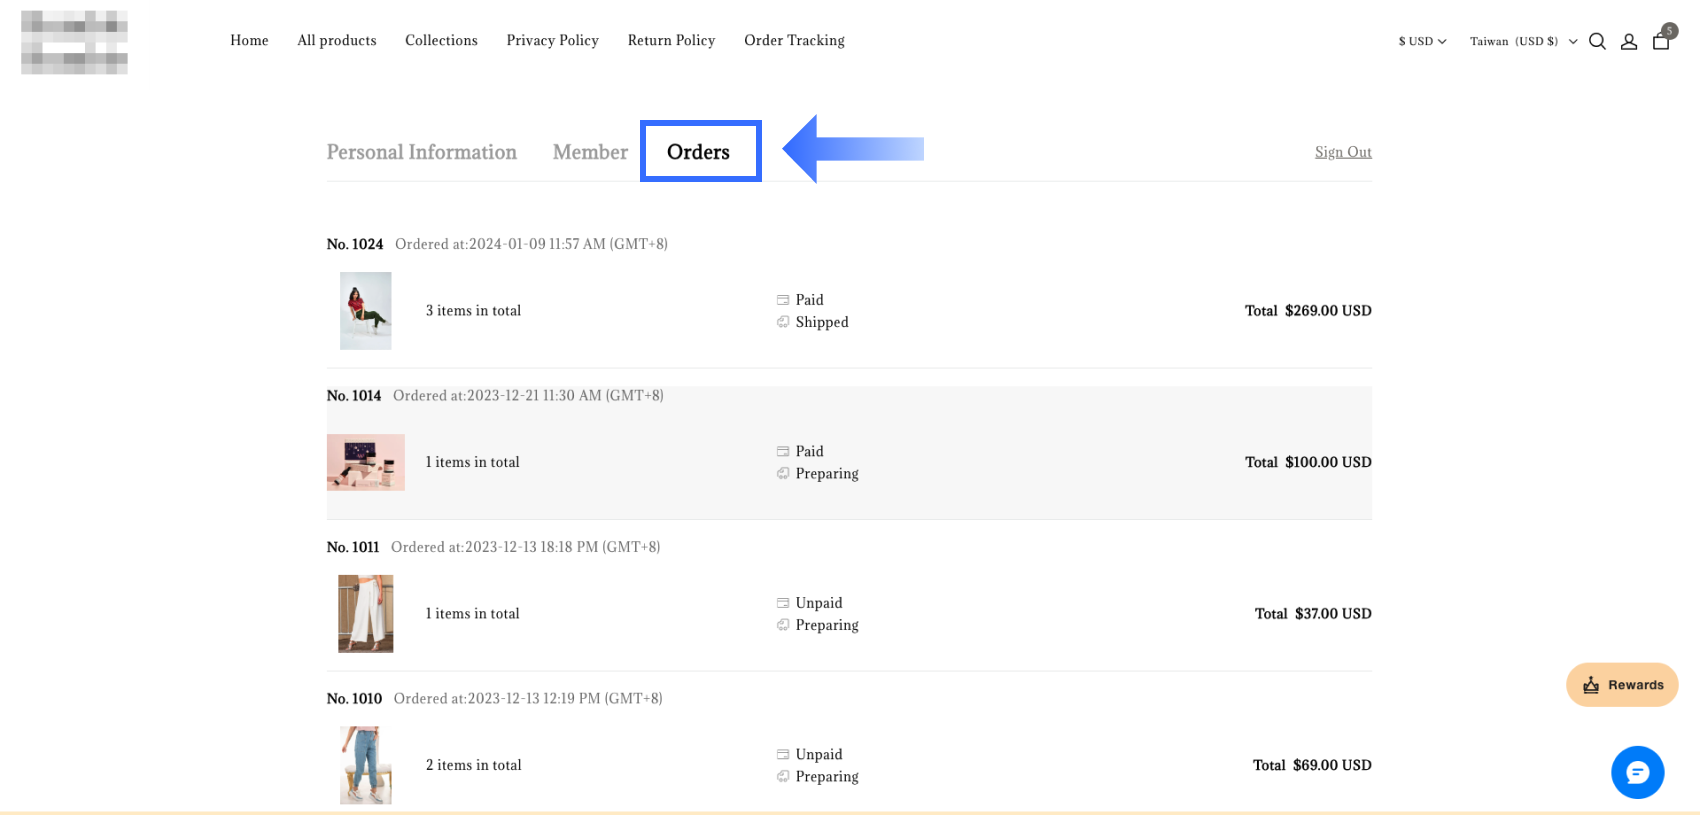Viewport: 1700px width, 815px height.
Task: Open the Return Policy link
Action: tap(671, 41)
